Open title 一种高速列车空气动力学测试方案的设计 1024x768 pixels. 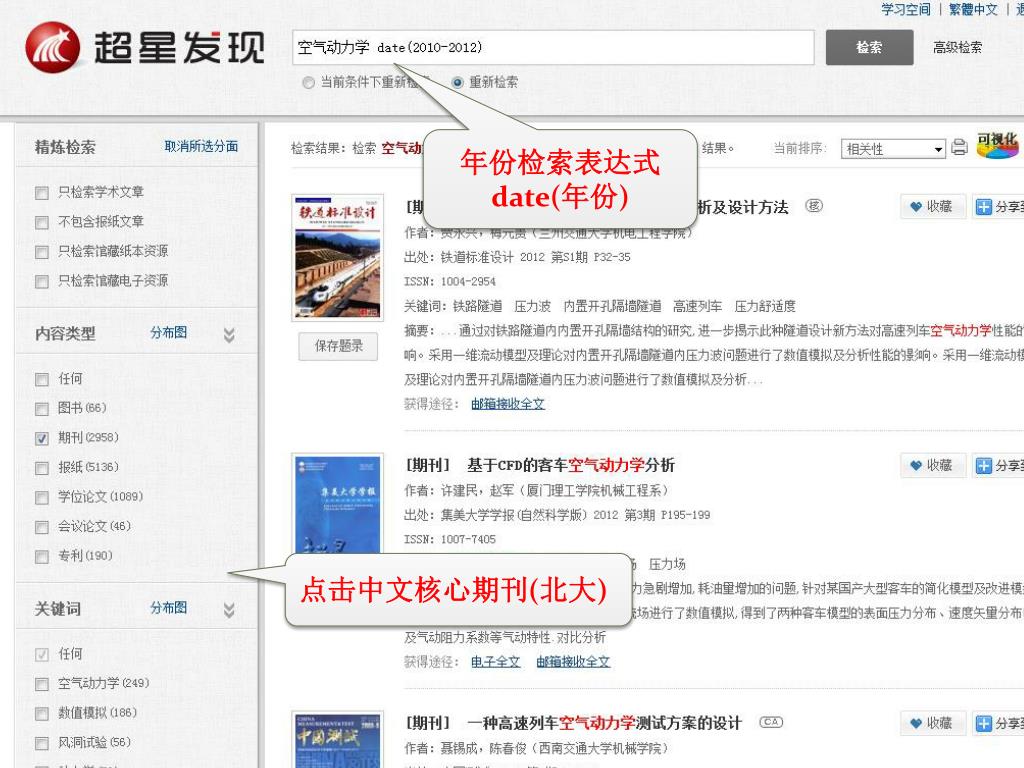[x=605, y=723]
